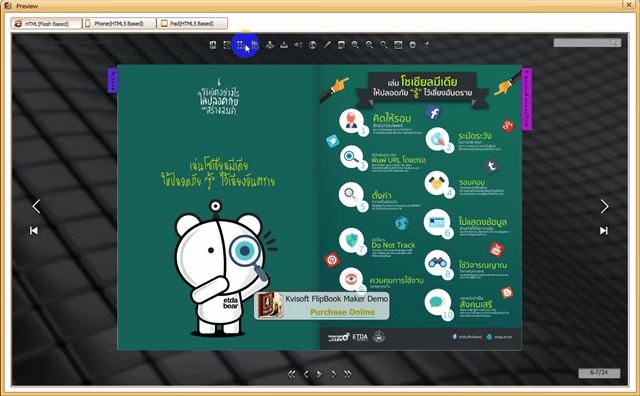Open the Purchase Online link
640x396 pixels.
342,312
